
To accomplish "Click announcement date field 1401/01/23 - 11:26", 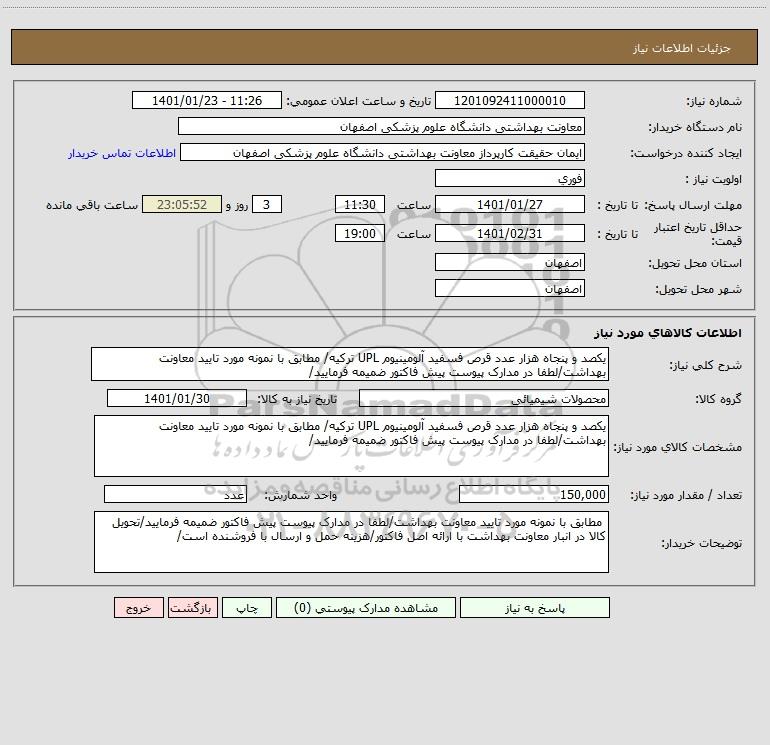I will point(207,101).
